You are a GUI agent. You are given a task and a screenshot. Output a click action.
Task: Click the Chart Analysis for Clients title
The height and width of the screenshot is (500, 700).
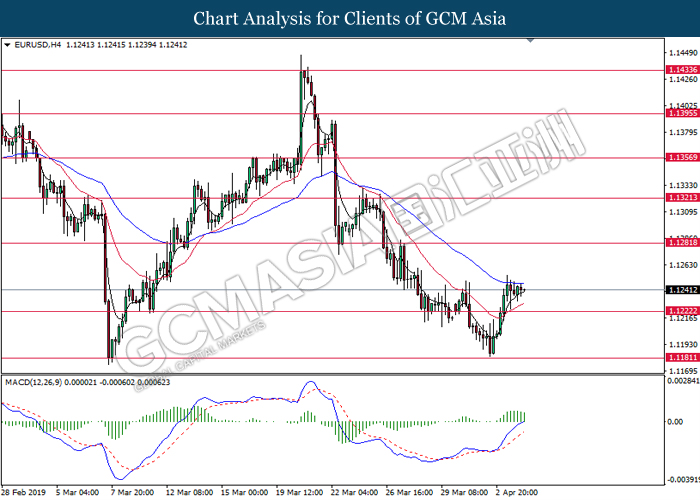pos(350,18)
